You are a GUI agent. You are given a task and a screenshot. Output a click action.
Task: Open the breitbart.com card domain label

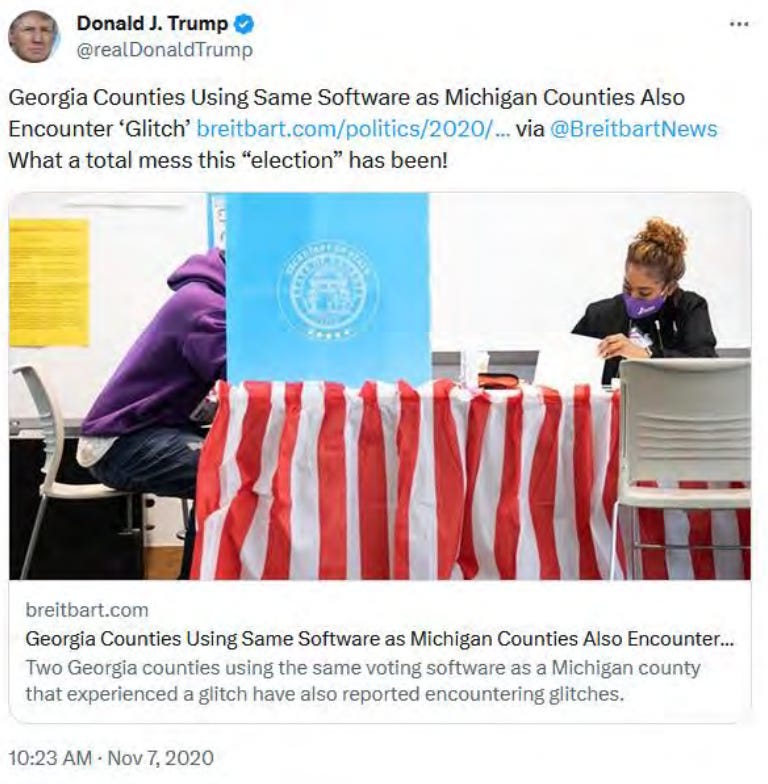click(x=87, y=610)
